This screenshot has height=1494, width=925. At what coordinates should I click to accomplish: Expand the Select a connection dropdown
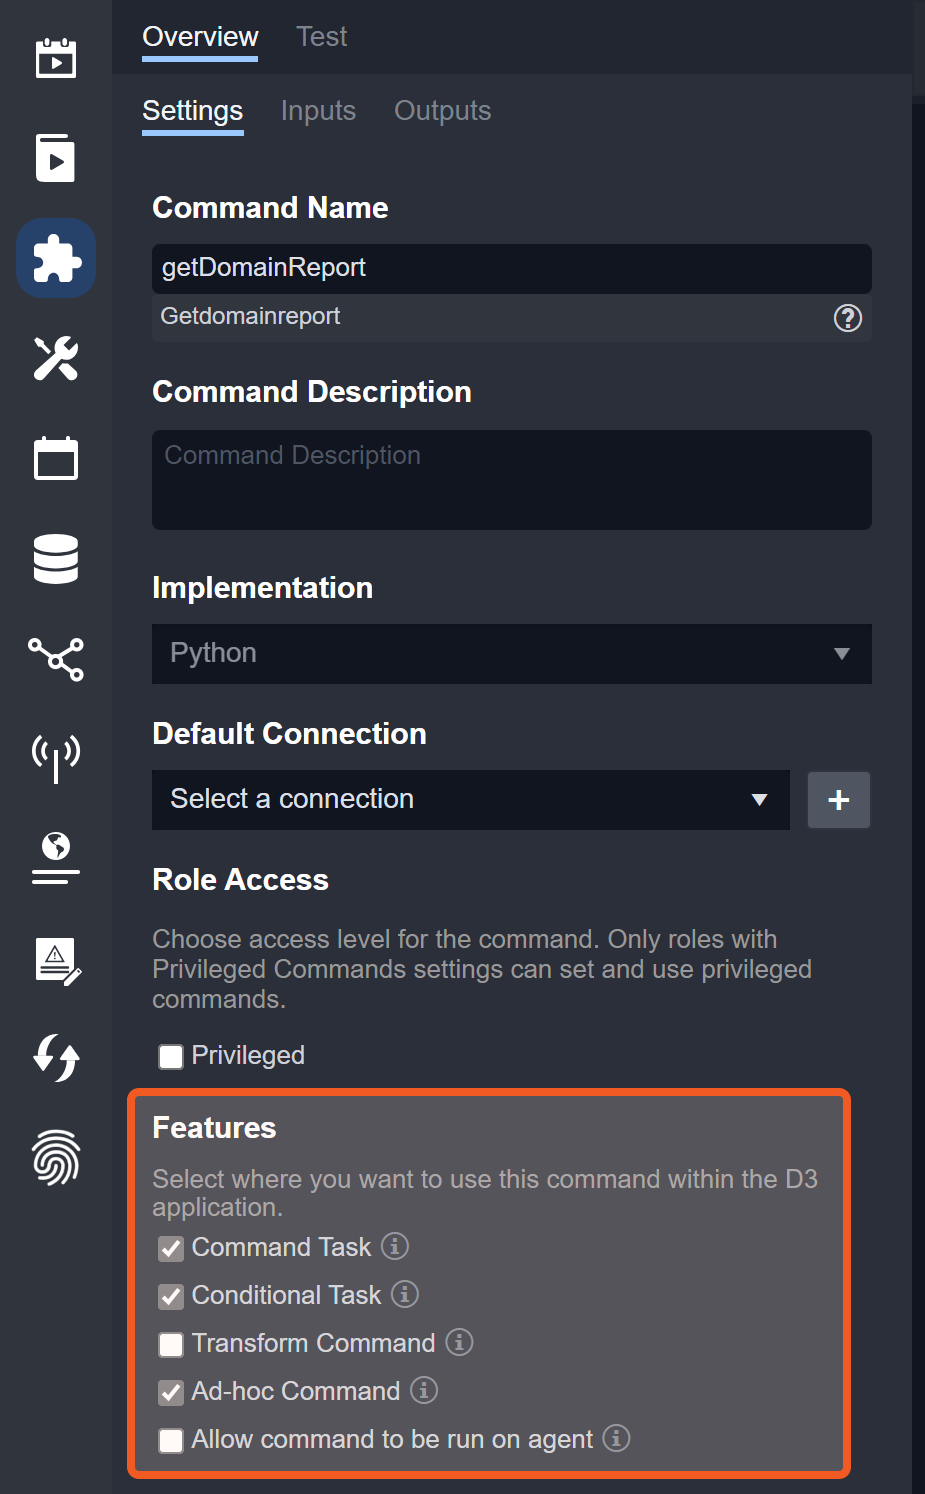point(470,800)
